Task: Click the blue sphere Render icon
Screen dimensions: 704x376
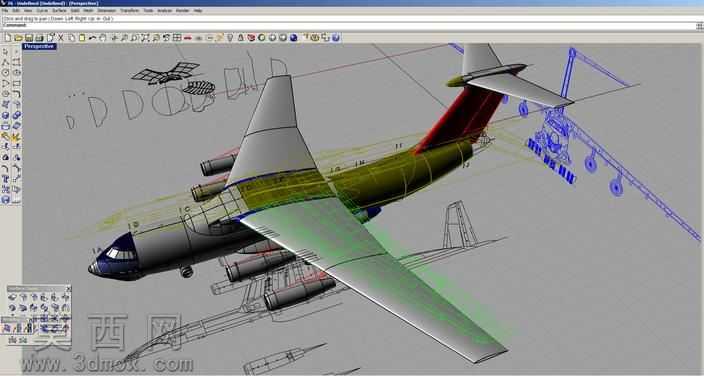Action: (x=293, y=38)
